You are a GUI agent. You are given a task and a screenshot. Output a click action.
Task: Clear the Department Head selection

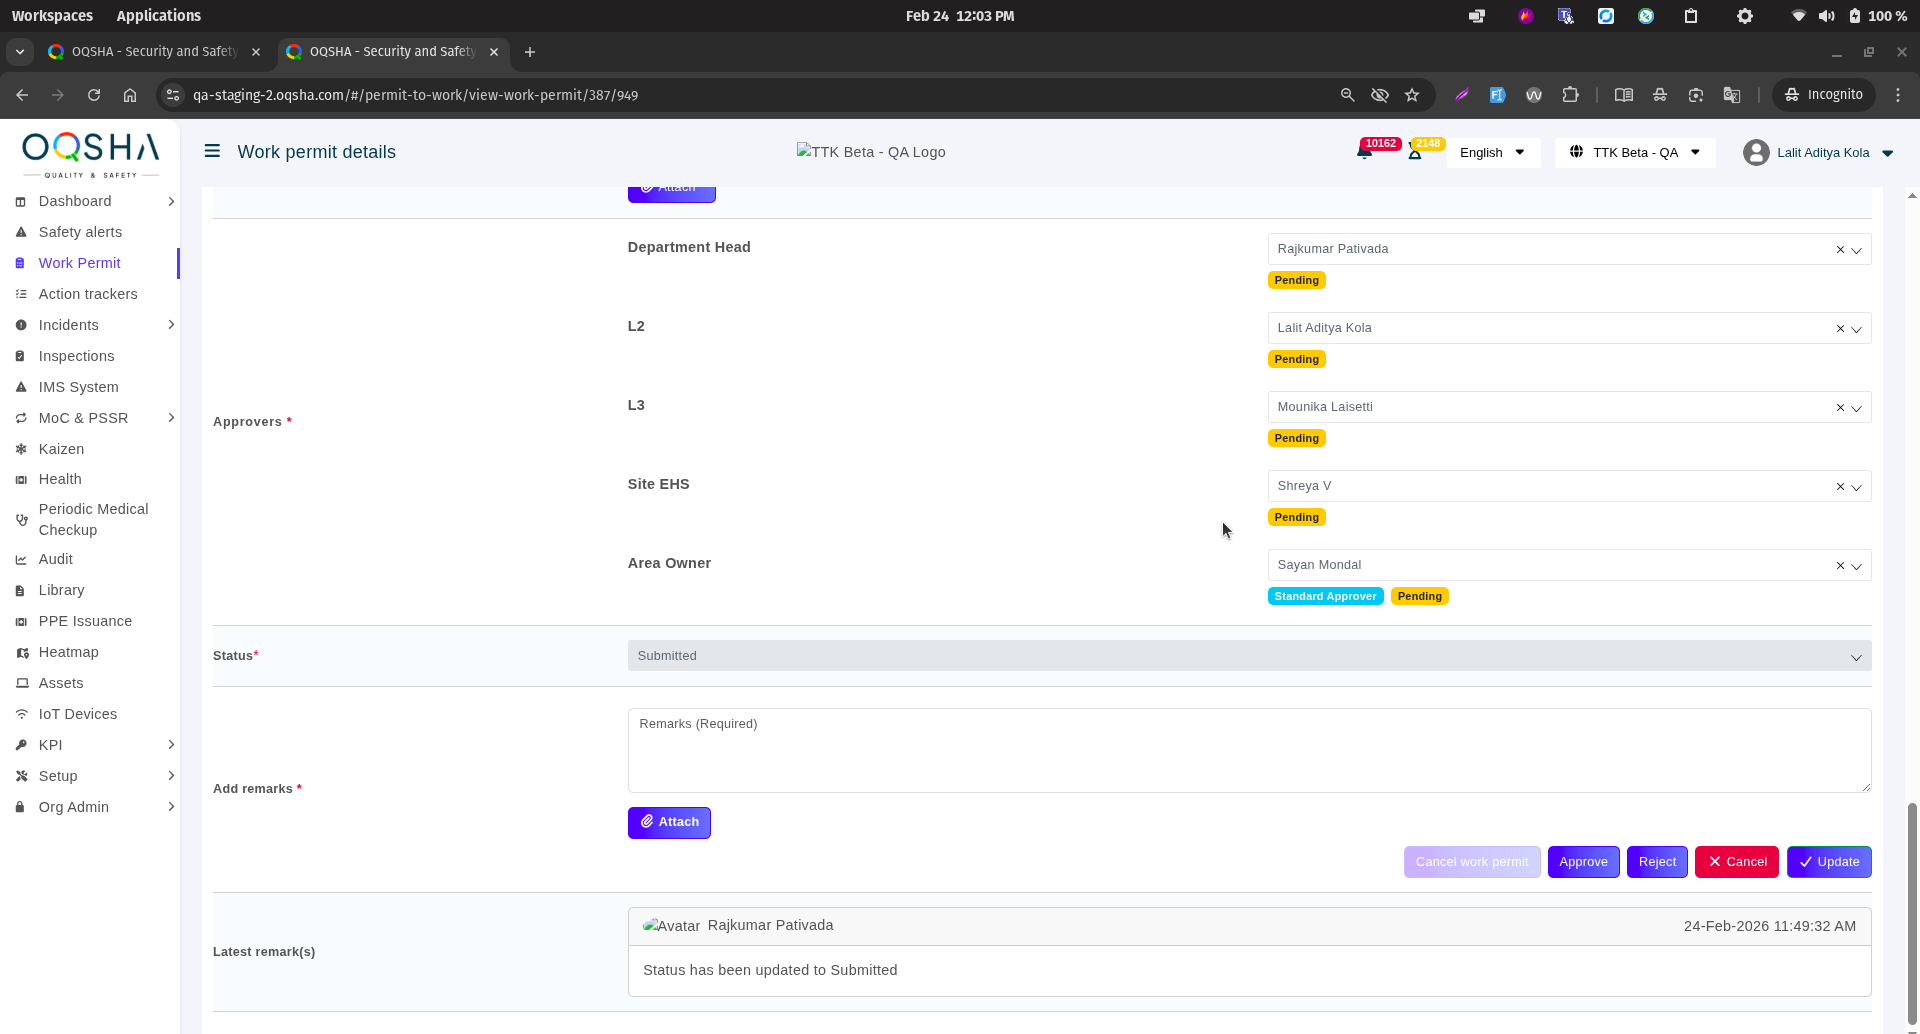(x=1840, y=250)
